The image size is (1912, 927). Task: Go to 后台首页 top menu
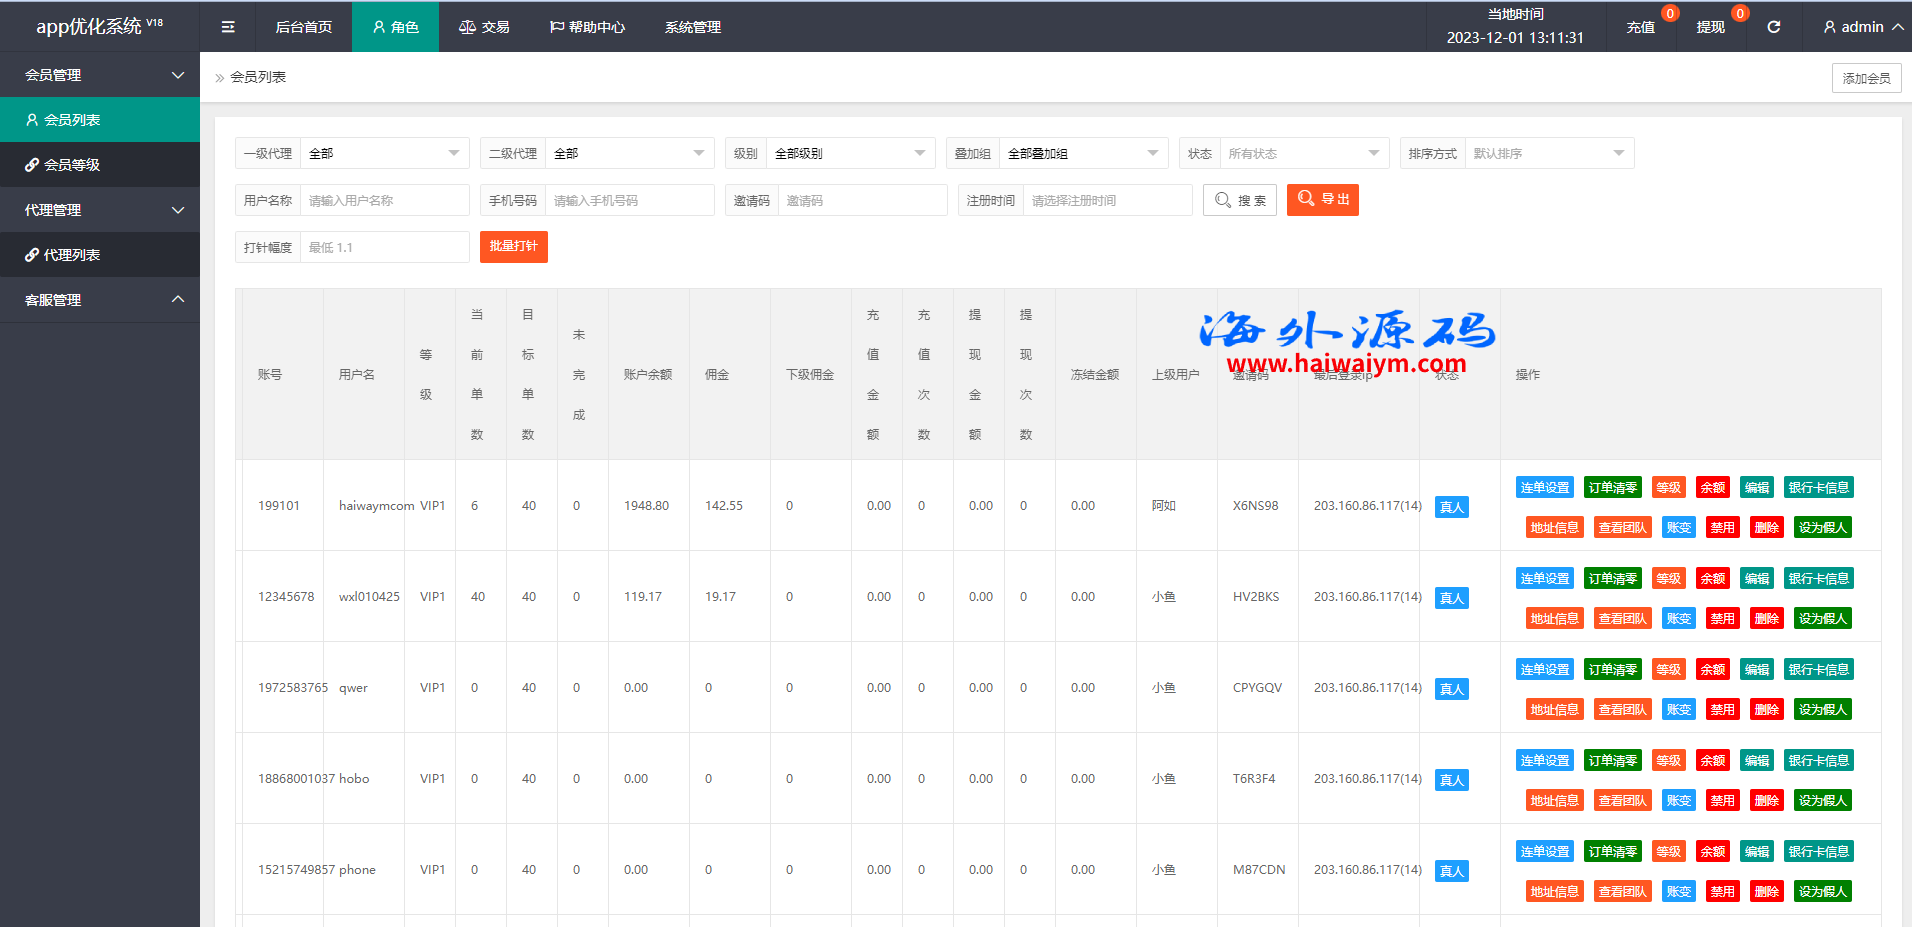coord(303,27)
